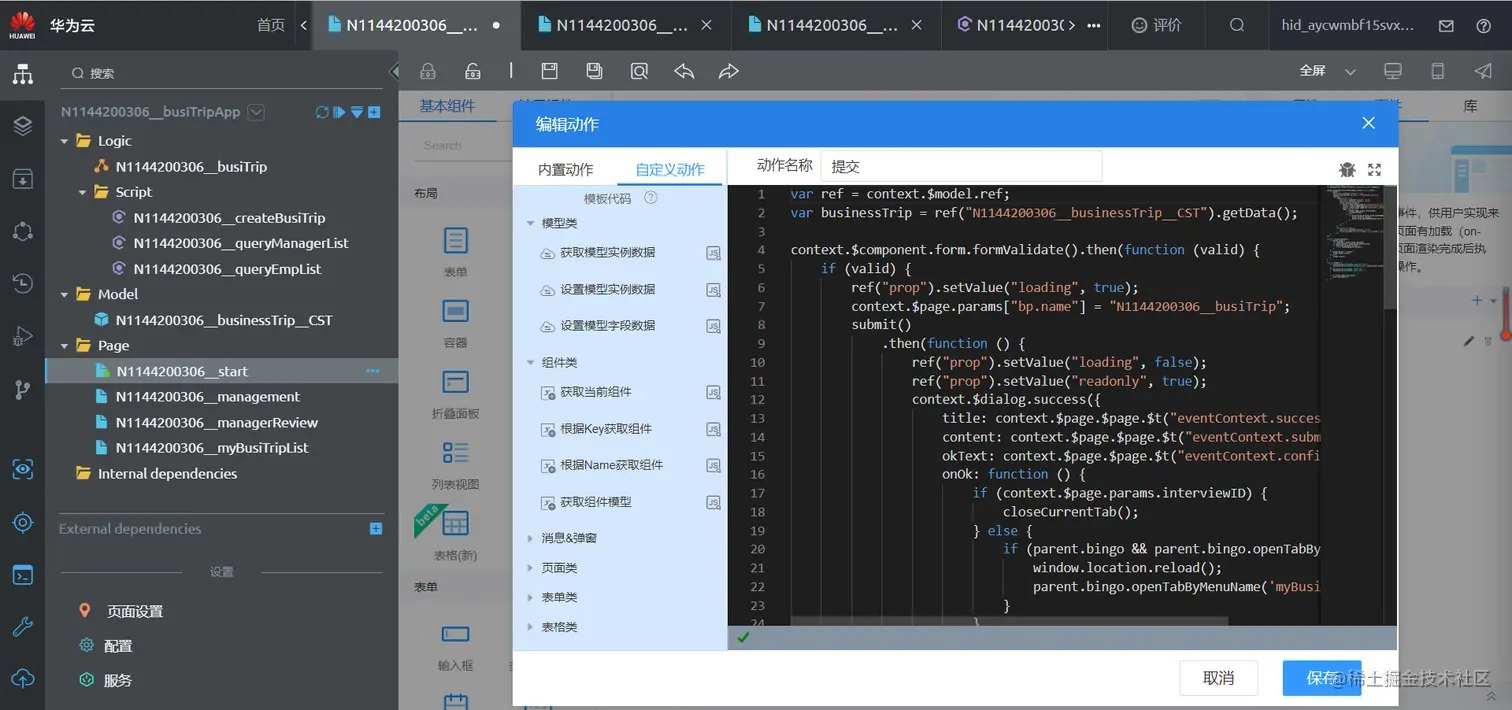Click the 取消 button to cancel editing

(1218, 678)
